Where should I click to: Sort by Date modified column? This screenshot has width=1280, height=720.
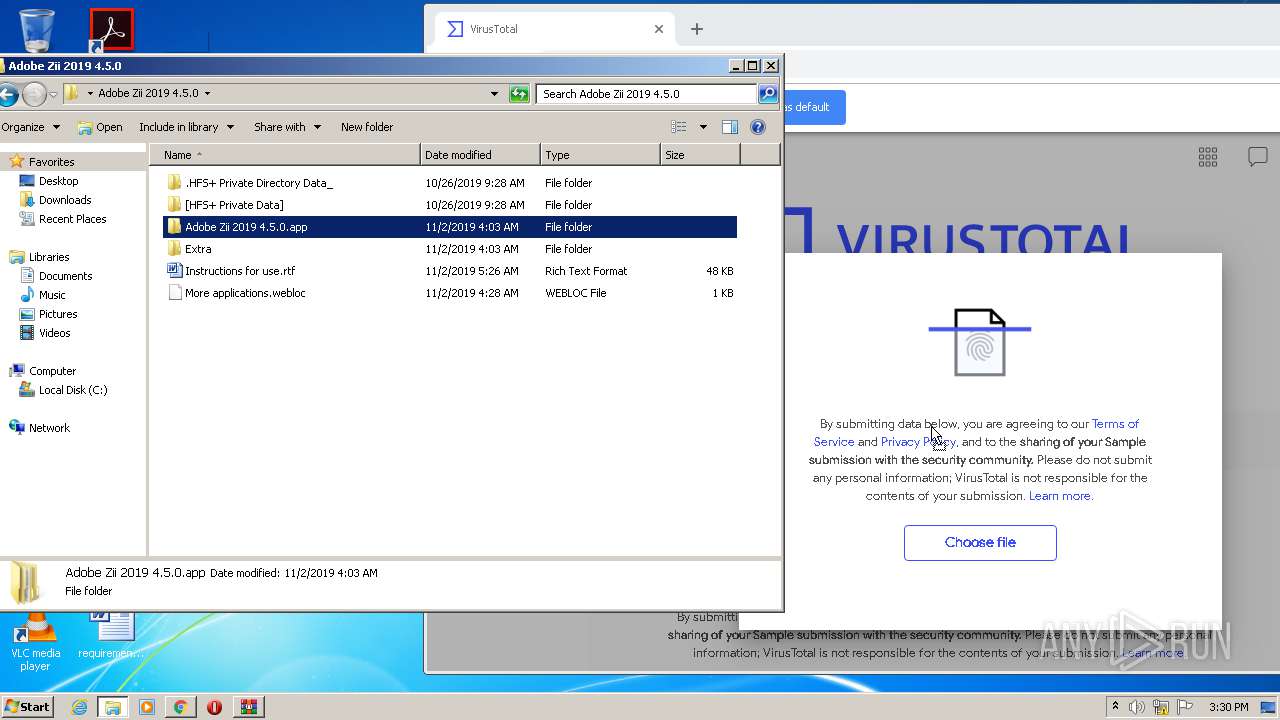tap(481, 155)
